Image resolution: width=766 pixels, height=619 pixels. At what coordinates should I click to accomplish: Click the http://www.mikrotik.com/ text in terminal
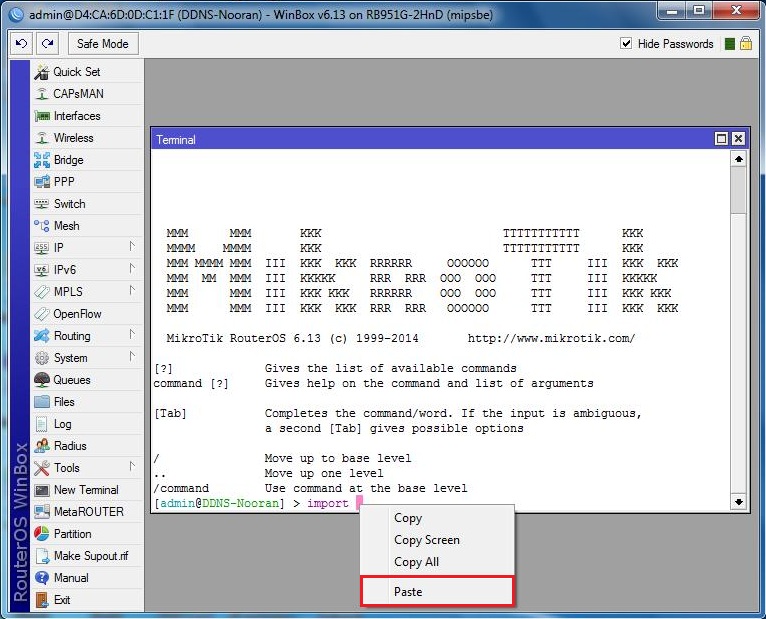(x=552, y=338)
